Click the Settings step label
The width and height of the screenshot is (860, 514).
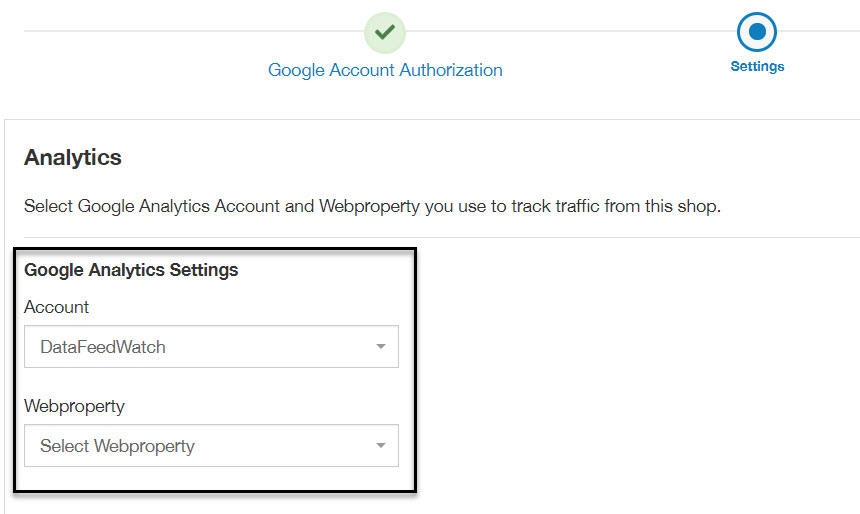tap(757, 66)
